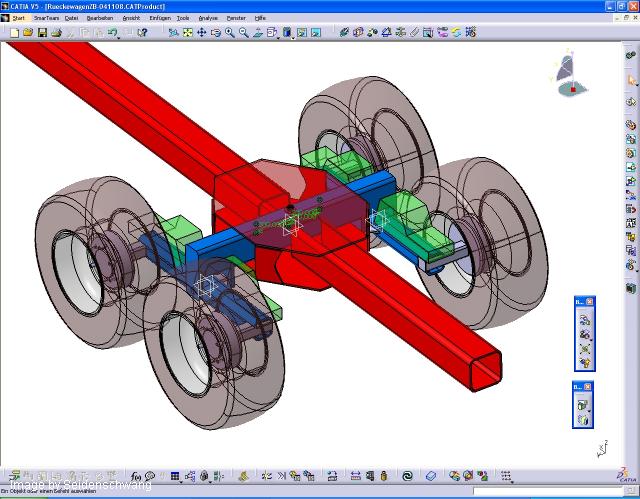This screenshot has width=640, height=499.
Task: Toggle Fly Mode in view toolbar
Action: click(173, 33)
